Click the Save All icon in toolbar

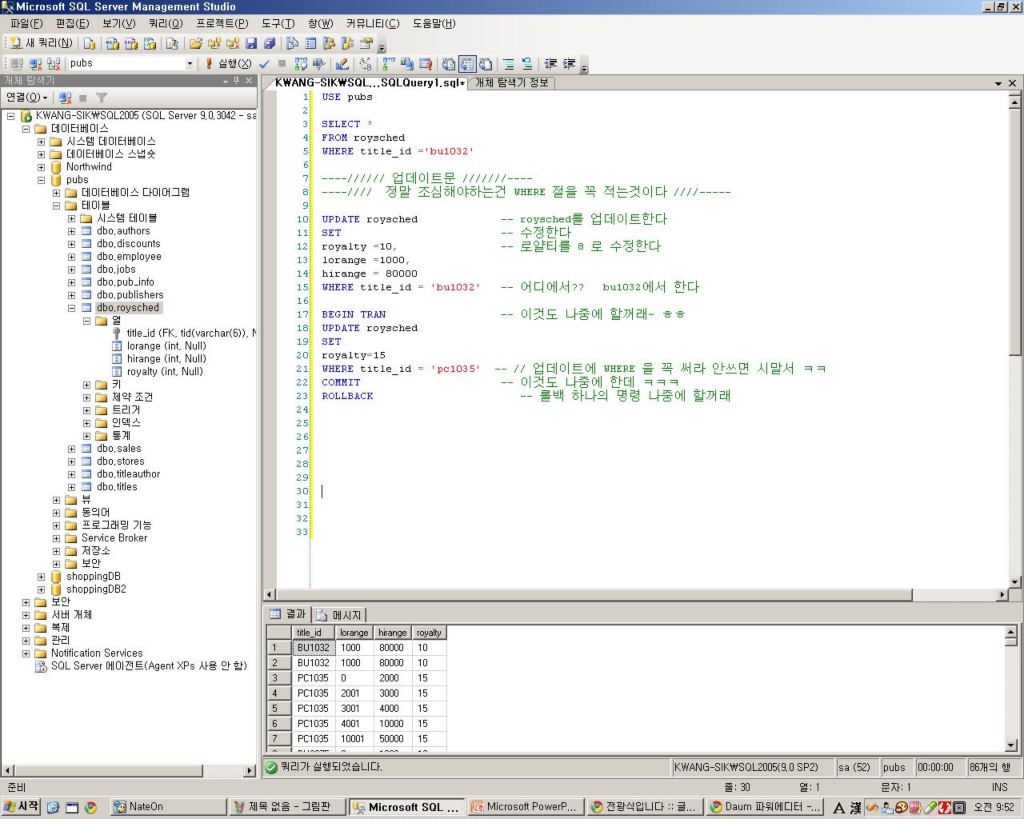tap(269, 43)
